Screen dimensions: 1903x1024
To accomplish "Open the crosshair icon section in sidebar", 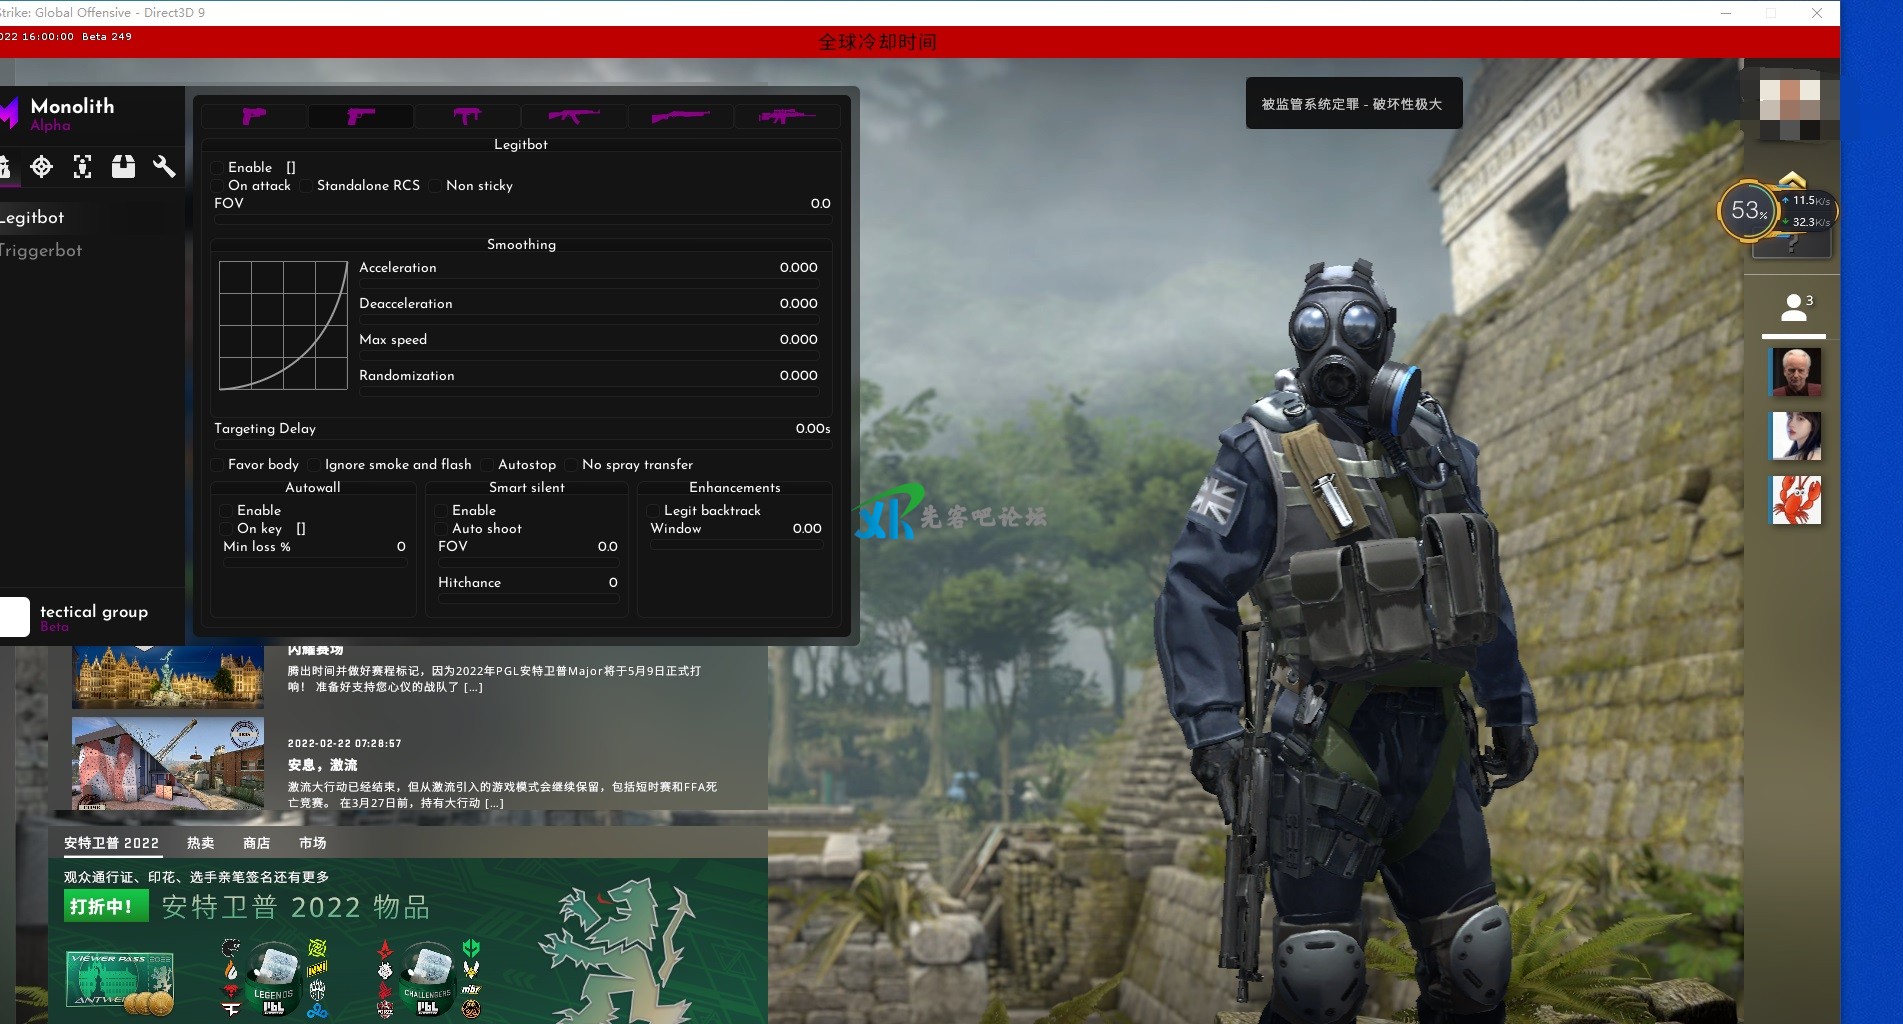I will [41, 167].
